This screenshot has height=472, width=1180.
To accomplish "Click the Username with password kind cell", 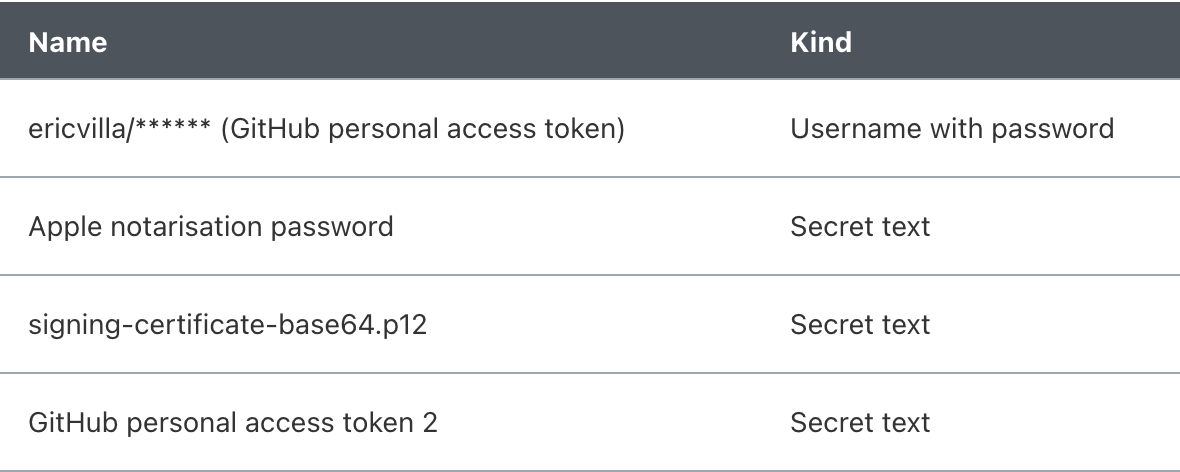I will (952, 129).
